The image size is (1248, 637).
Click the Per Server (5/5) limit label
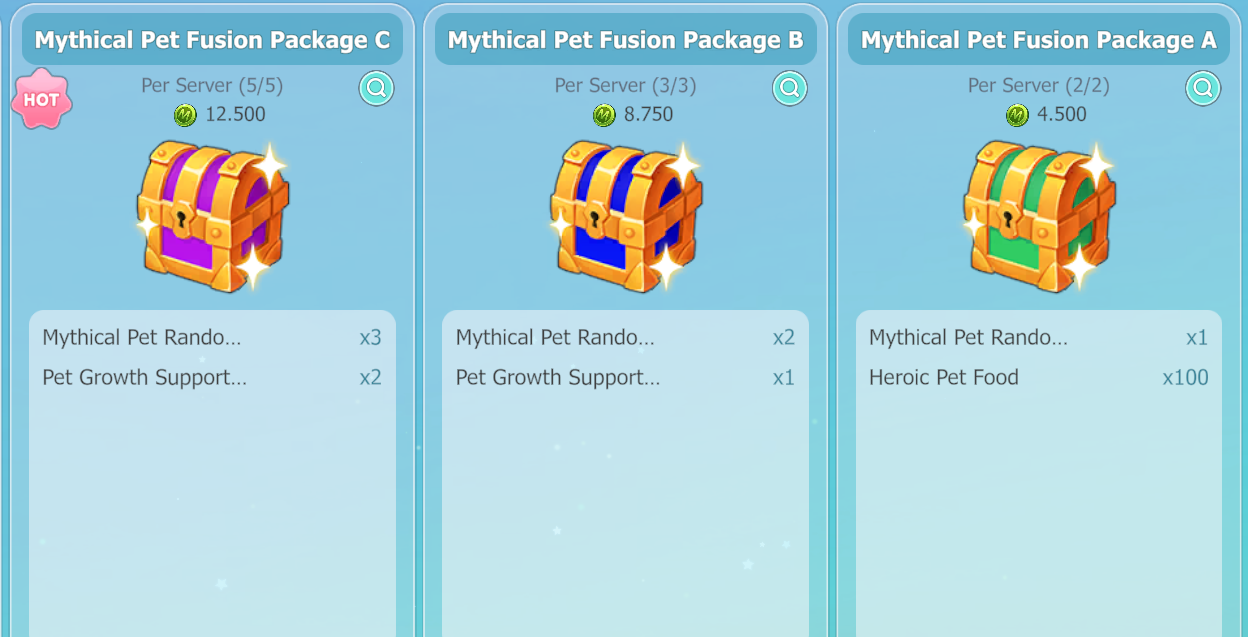tap(212, 86)
